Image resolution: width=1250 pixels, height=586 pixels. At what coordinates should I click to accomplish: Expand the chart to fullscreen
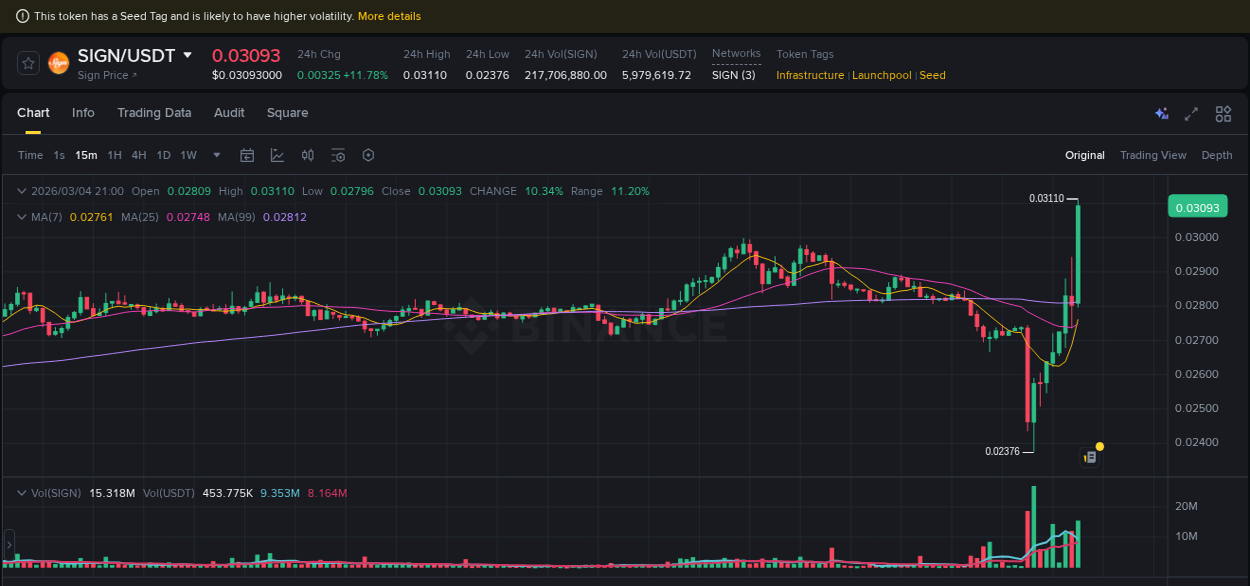pos(1191,114)
